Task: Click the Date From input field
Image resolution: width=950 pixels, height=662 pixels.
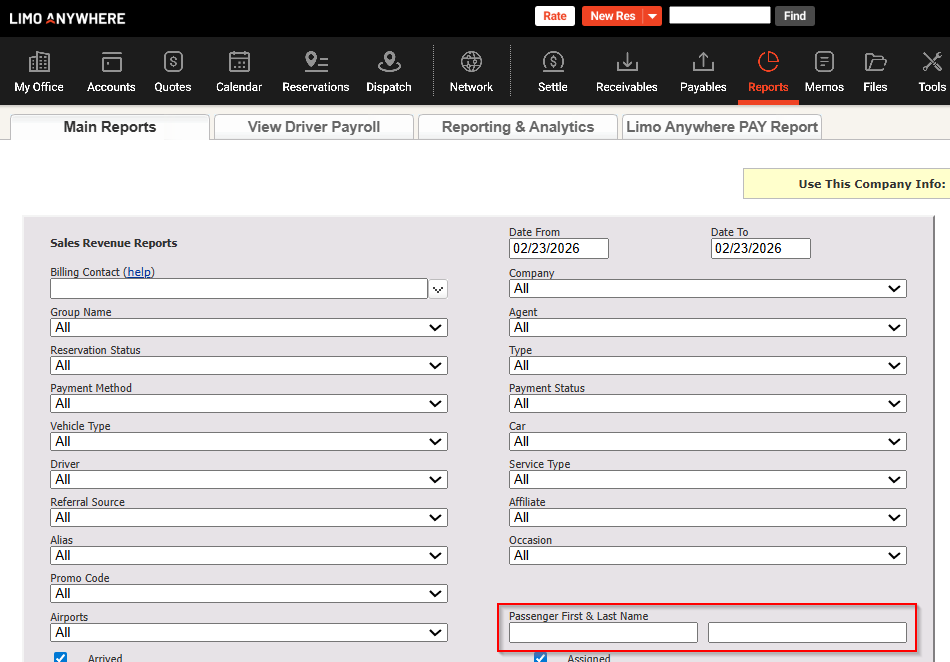Action: pos(558,249)
